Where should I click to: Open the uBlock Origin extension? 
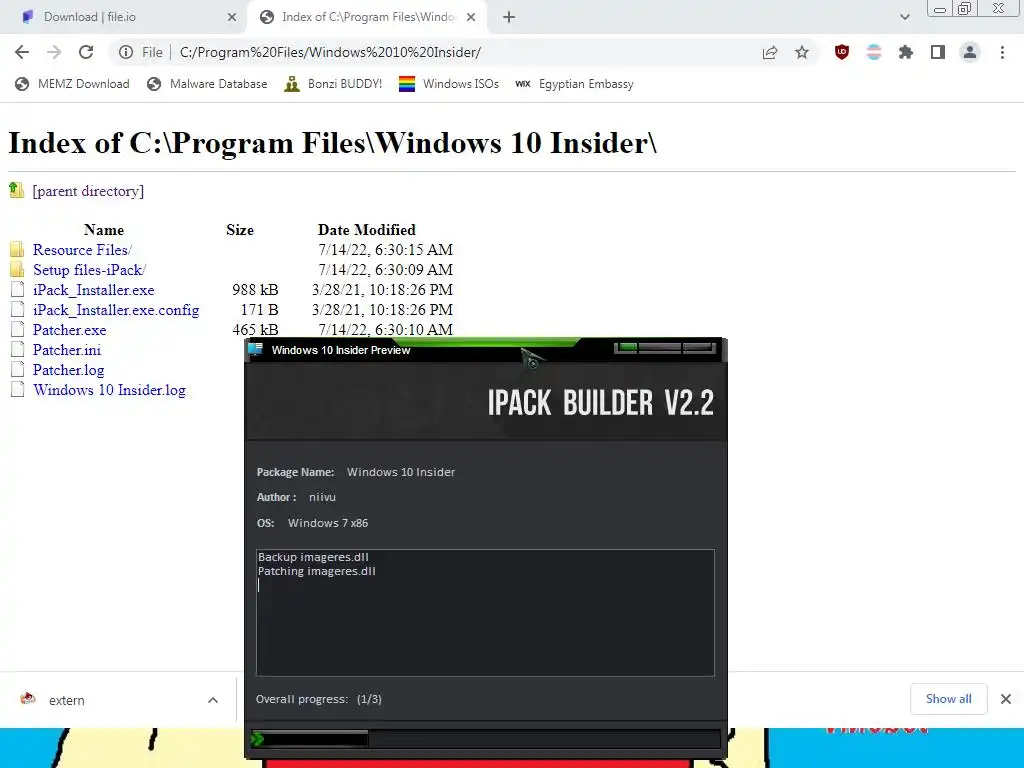(x=842, y=52)
